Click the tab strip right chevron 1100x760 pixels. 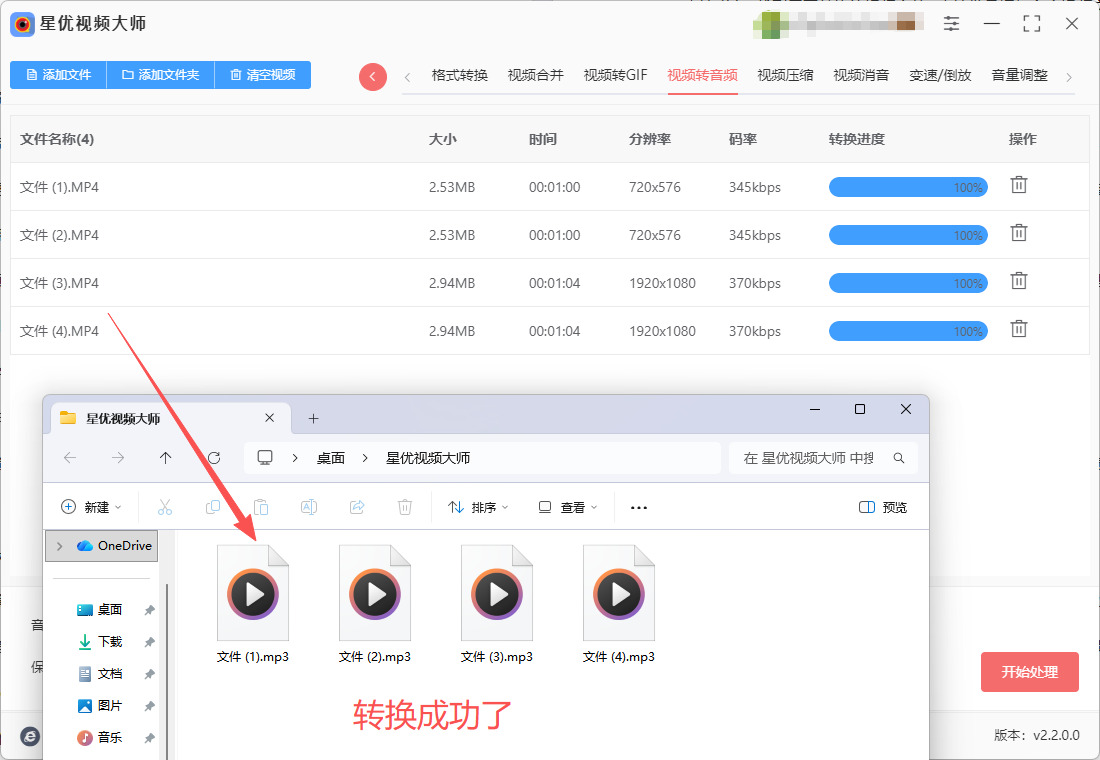1068,76
